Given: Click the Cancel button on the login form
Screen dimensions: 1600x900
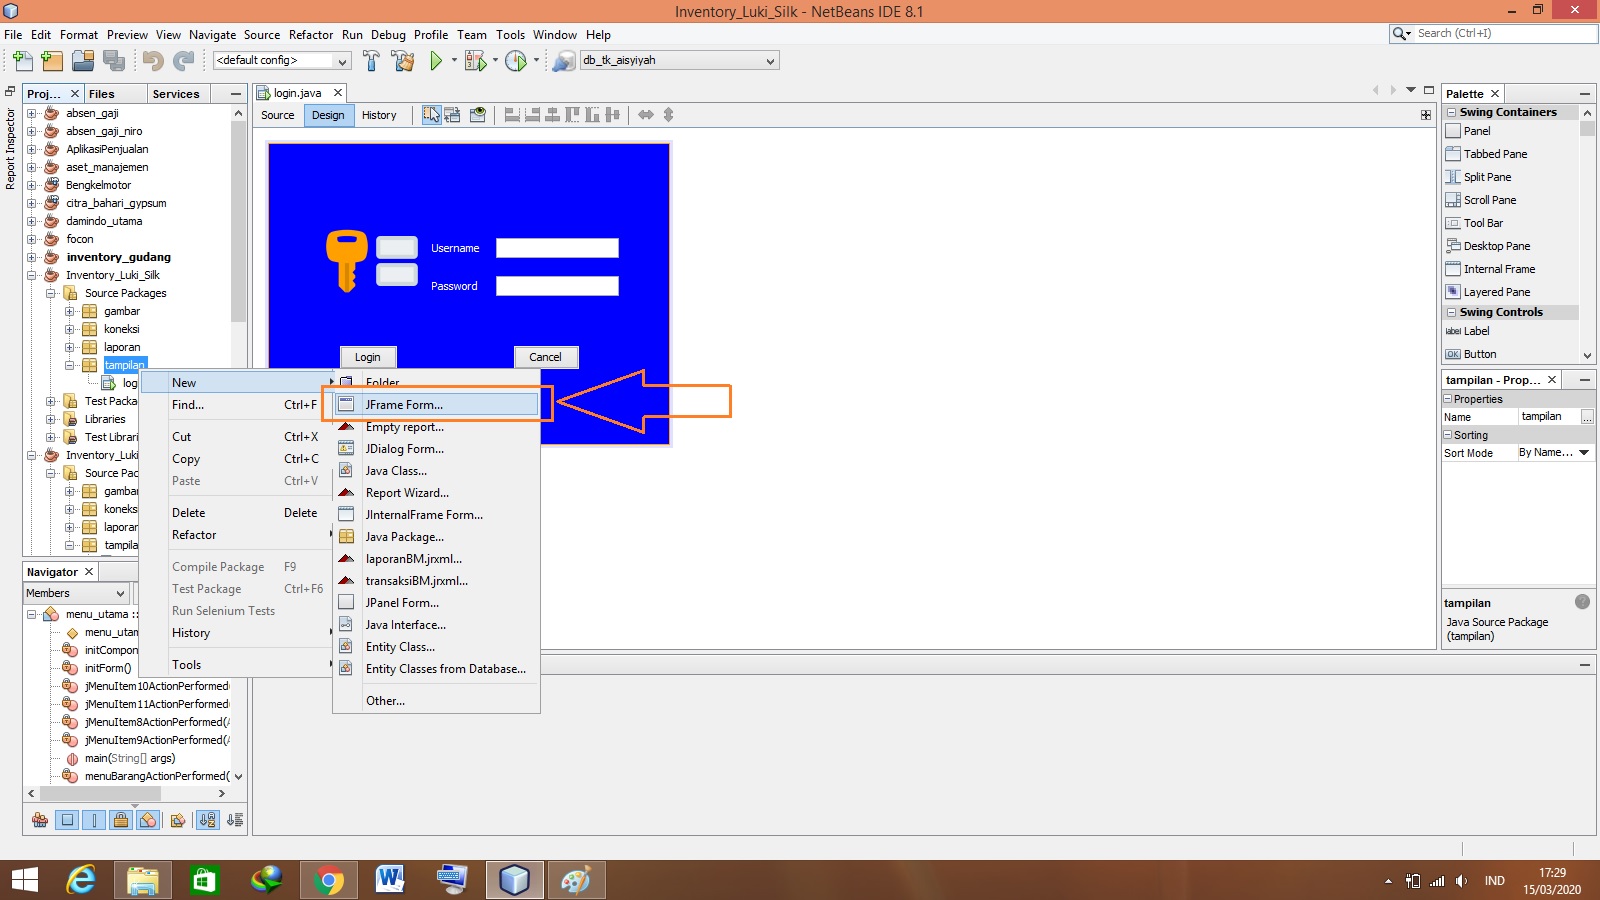Looking at the screenshot, I should coord(545,357).
